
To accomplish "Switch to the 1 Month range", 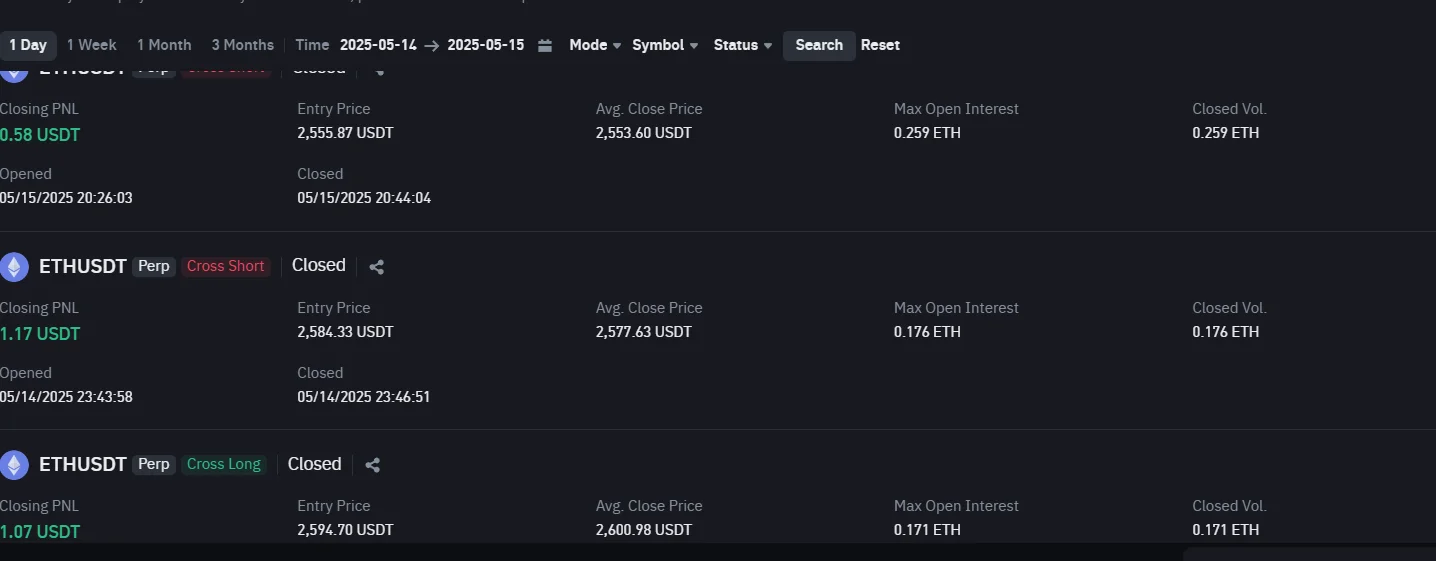I will [x=164, y=45].
